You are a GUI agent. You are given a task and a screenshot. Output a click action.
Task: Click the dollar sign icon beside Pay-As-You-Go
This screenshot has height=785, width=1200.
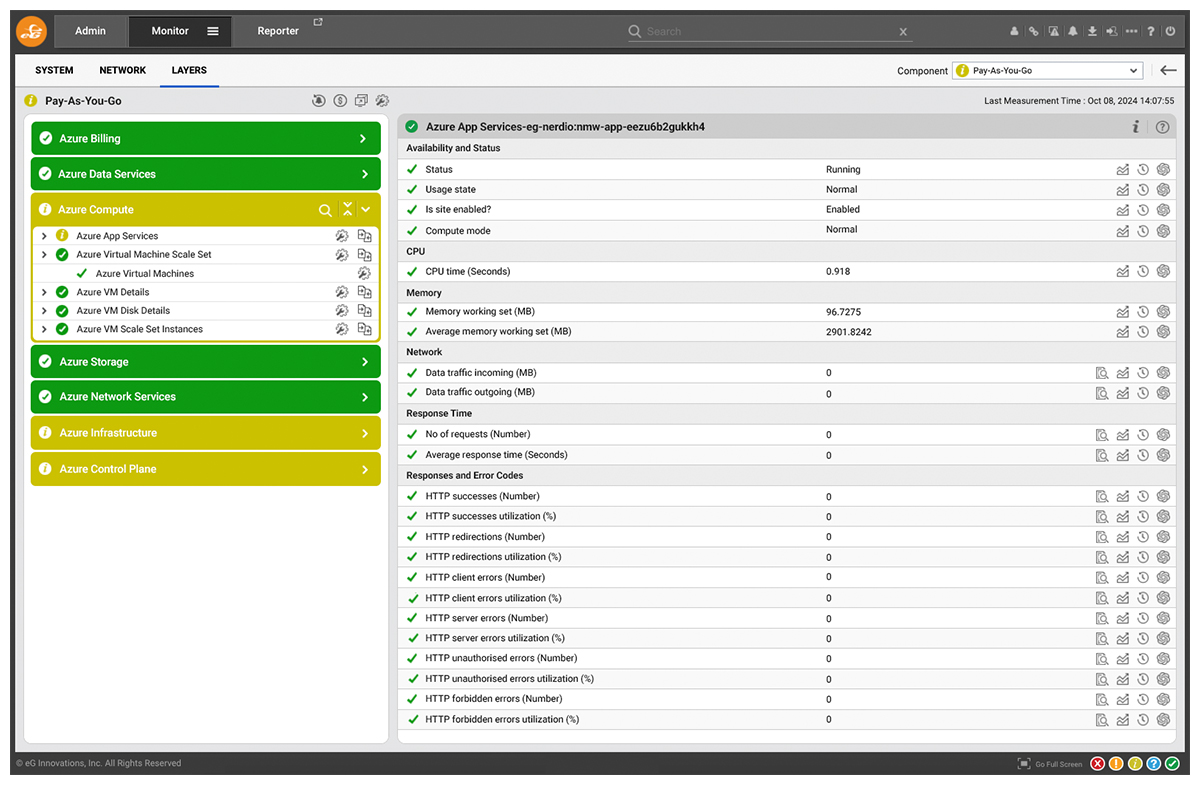coord(340,100)
